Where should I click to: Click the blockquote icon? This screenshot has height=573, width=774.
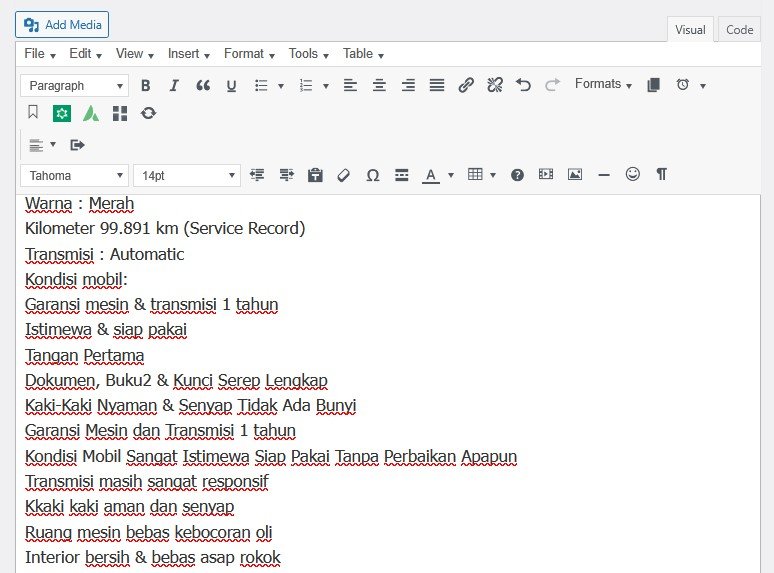point(203,86)
